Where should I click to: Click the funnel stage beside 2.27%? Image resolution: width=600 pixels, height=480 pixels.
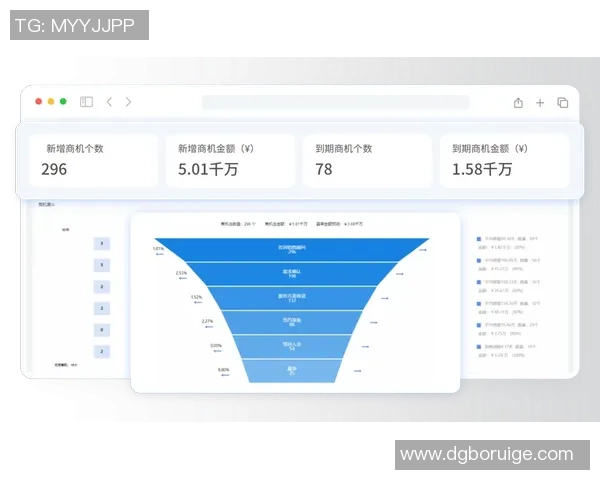292,322
